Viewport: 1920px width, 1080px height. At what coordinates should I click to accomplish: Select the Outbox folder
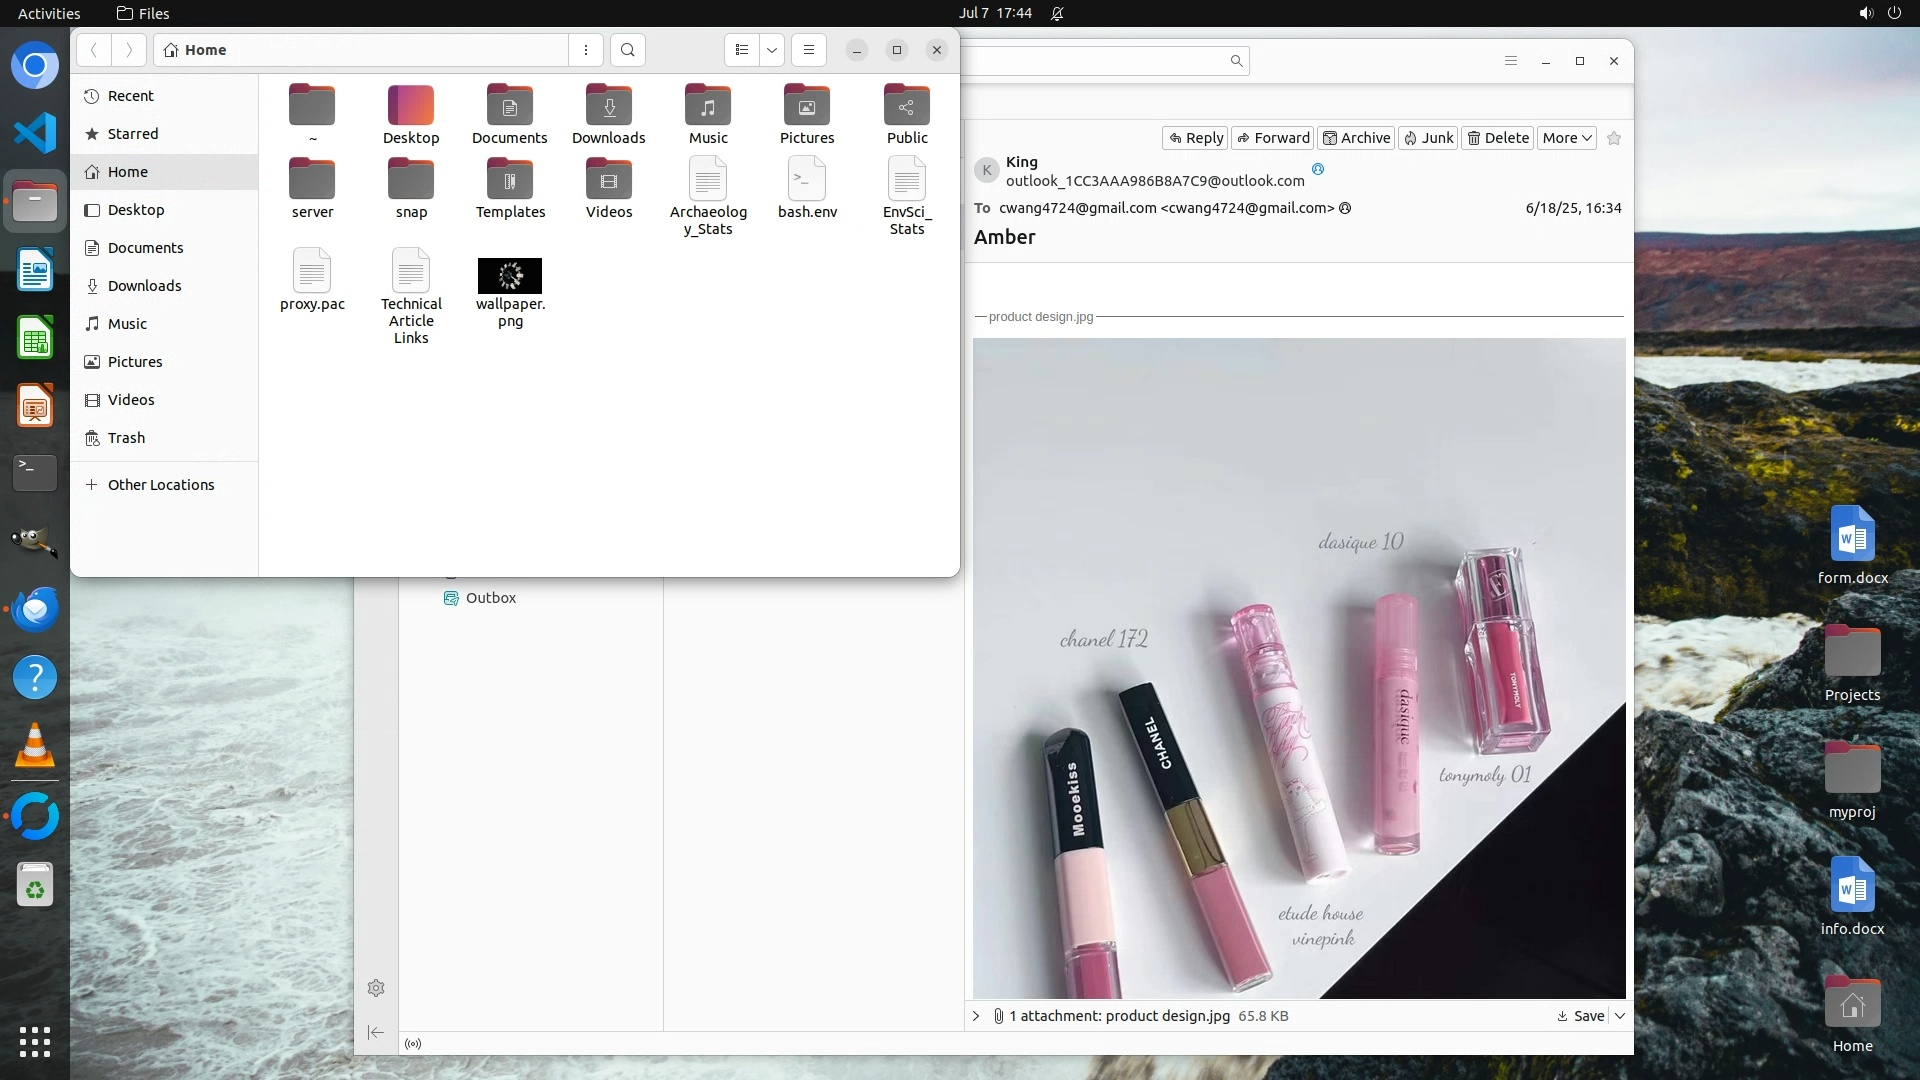click(490, 598)
